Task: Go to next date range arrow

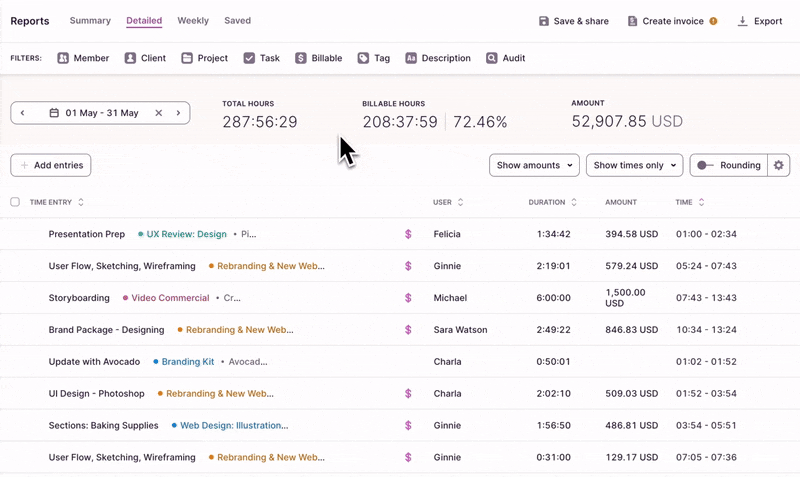Action: coord(178,113)
